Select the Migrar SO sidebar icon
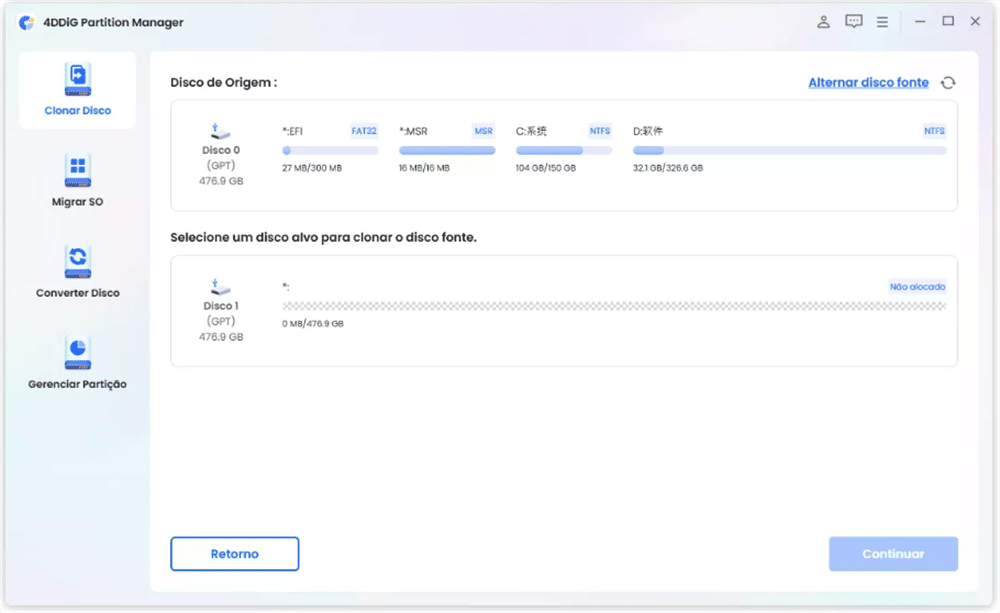 click(77, 171)
